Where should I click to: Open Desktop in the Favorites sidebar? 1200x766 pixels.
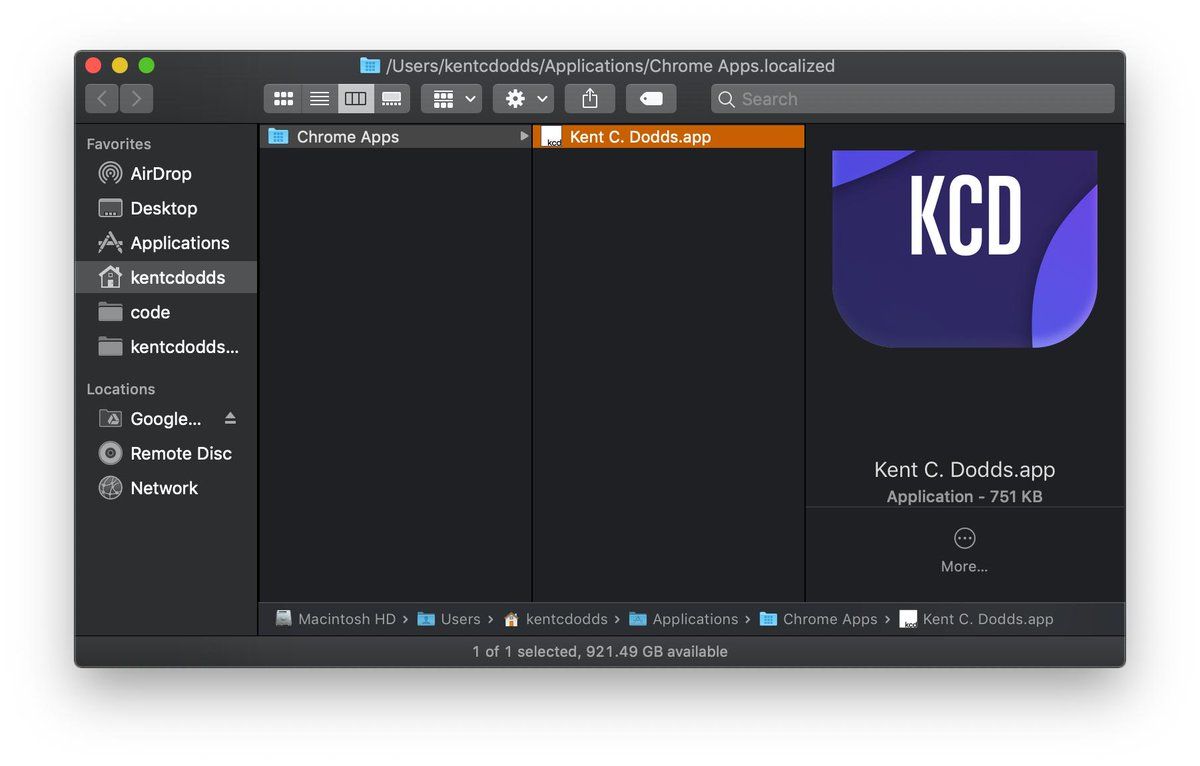163,209
